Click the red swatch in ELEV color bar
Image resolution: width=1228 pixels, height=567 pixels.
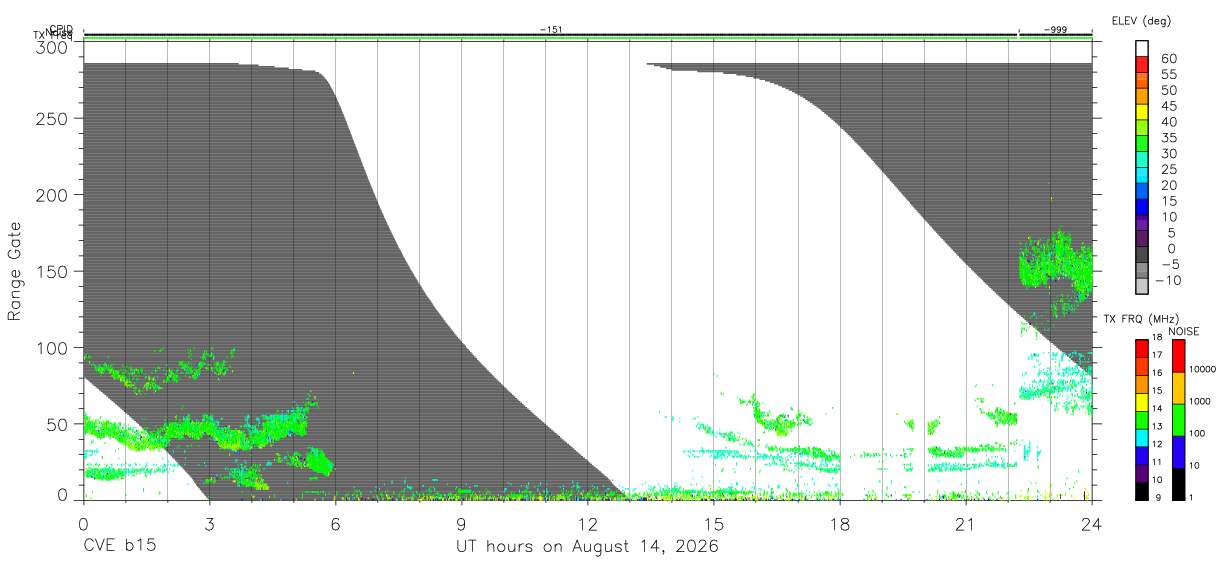click(1142, 64)
